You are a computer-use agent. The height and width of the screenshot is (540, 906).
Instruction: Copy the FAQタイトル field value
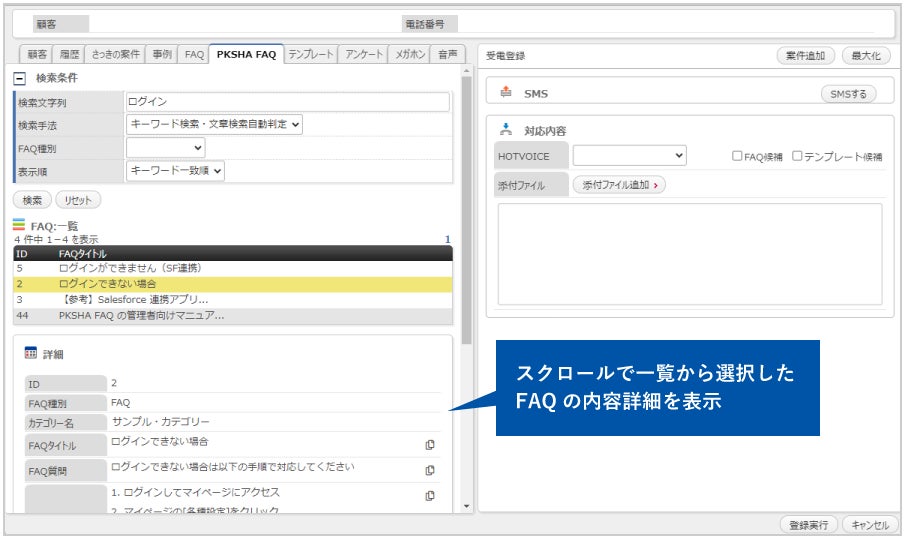pos(430,445)
